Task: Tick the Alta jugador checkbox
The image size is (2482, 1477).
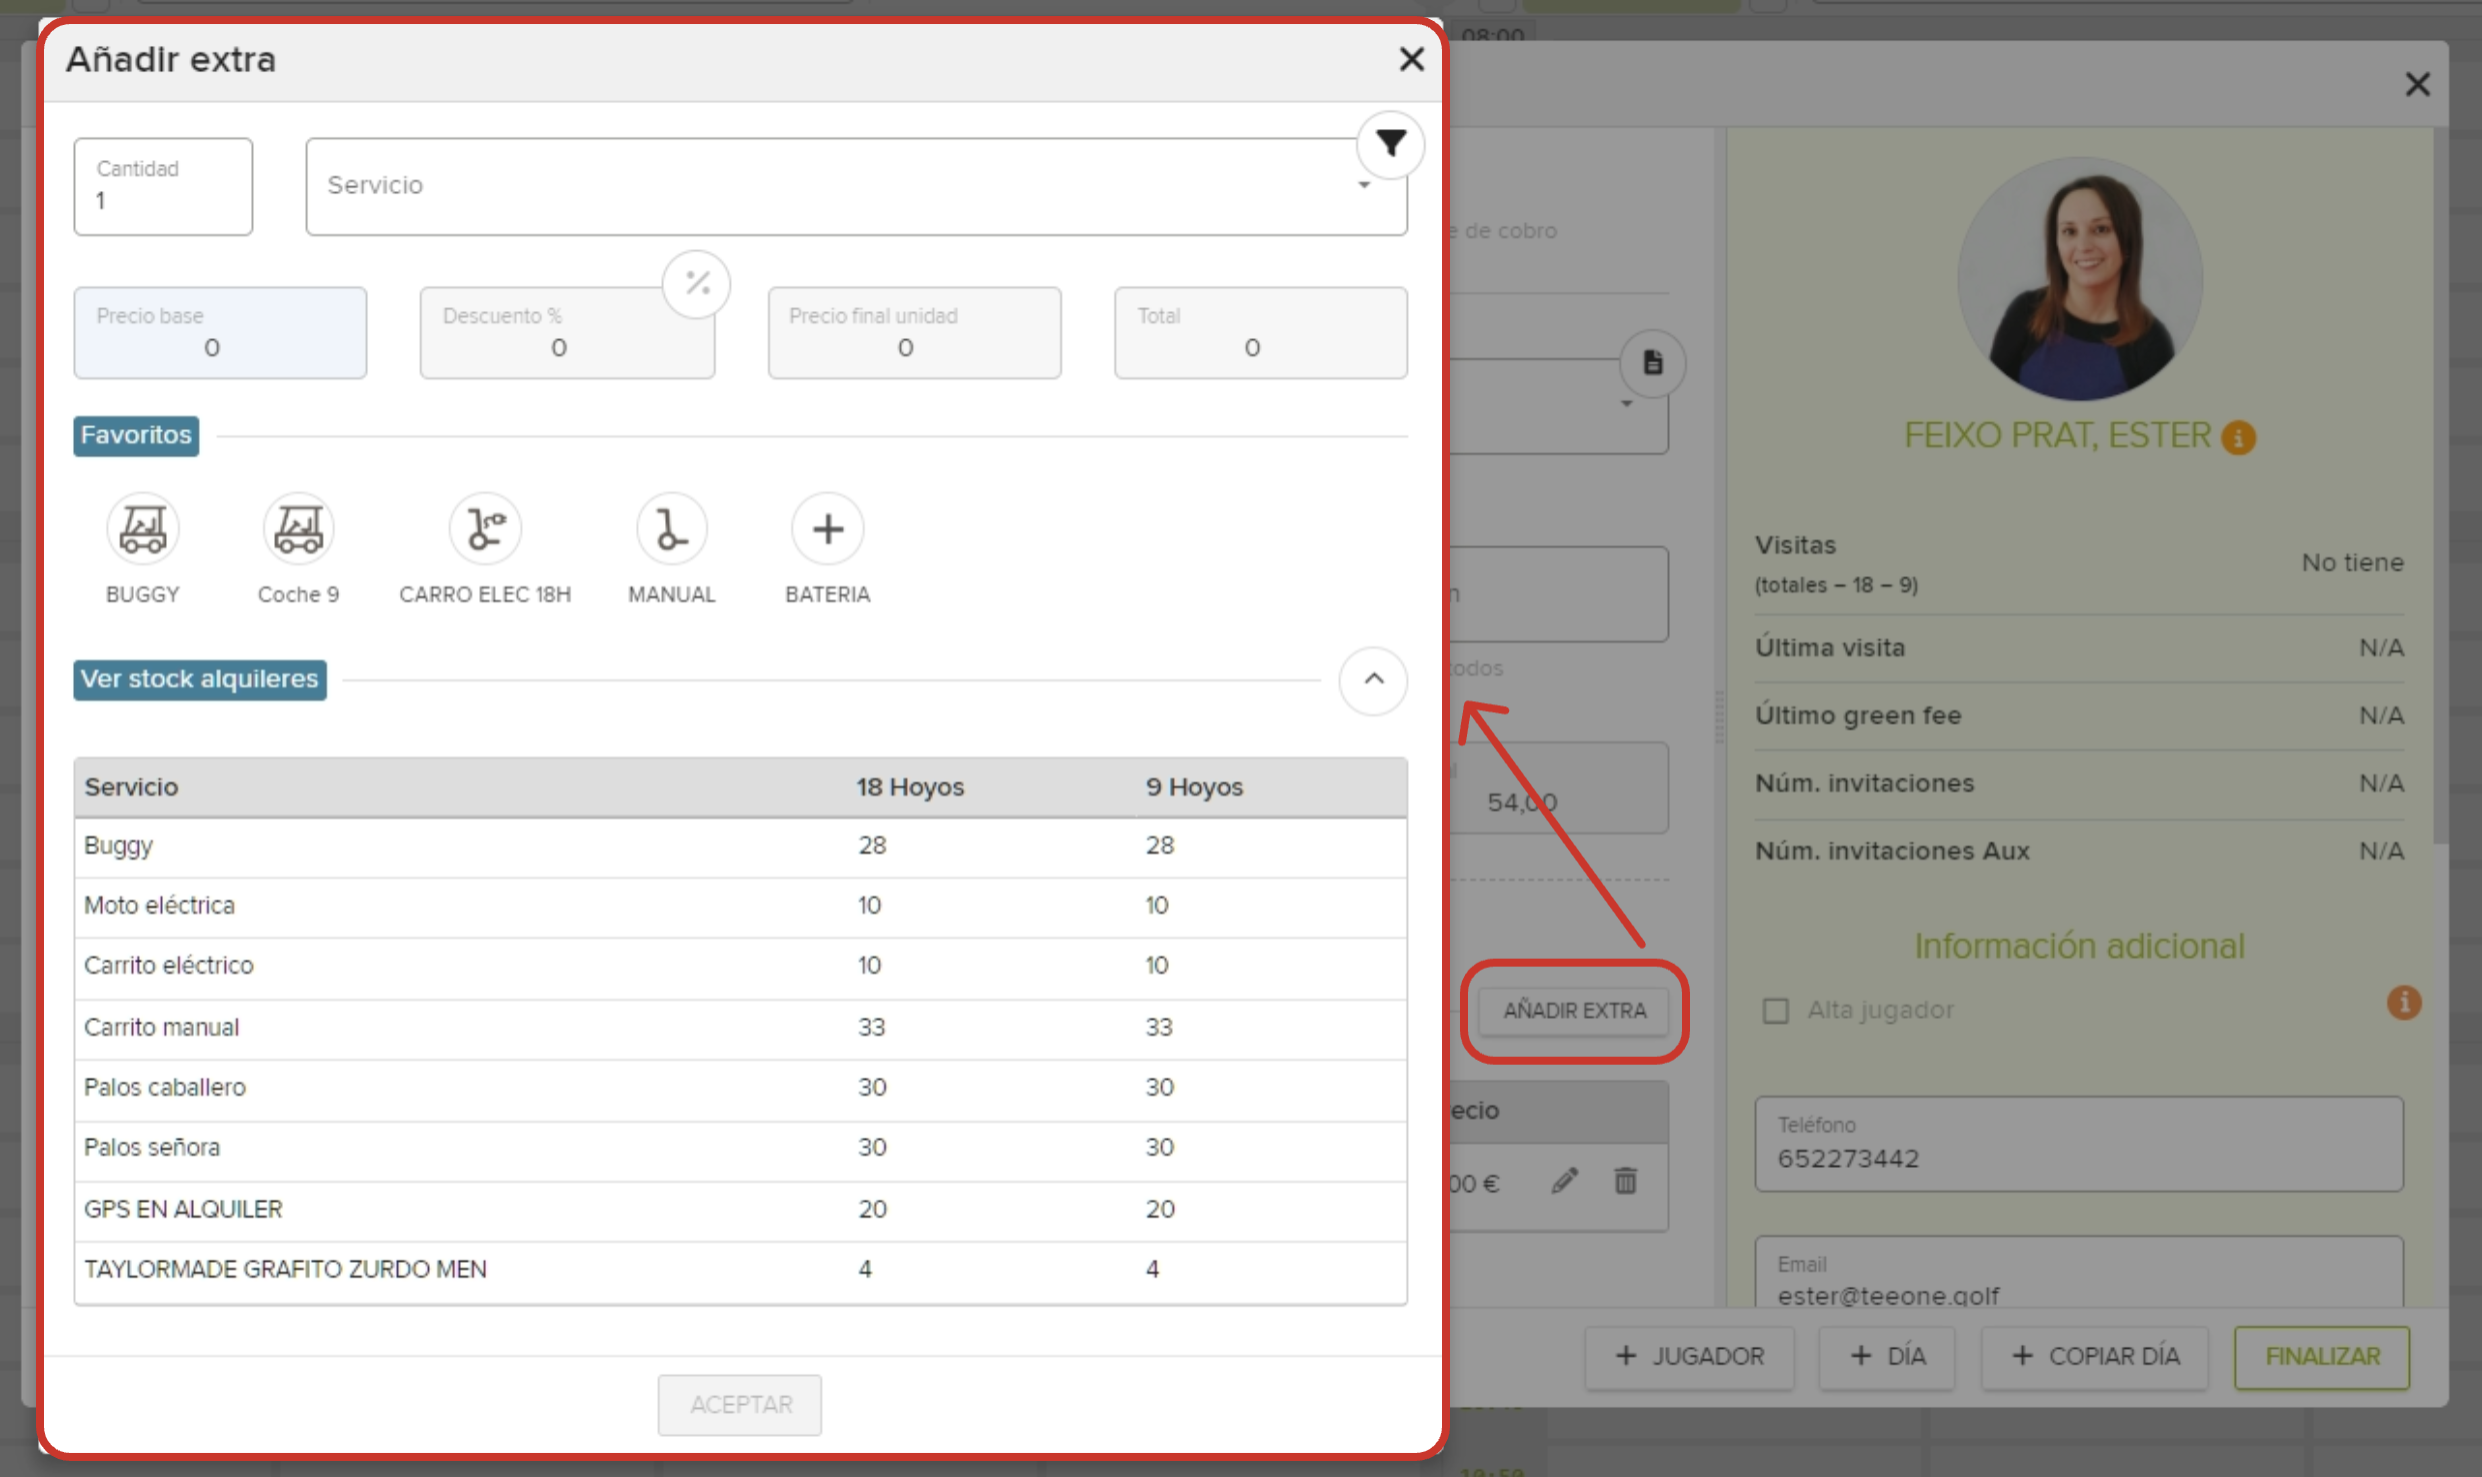Action: 1775,1011
